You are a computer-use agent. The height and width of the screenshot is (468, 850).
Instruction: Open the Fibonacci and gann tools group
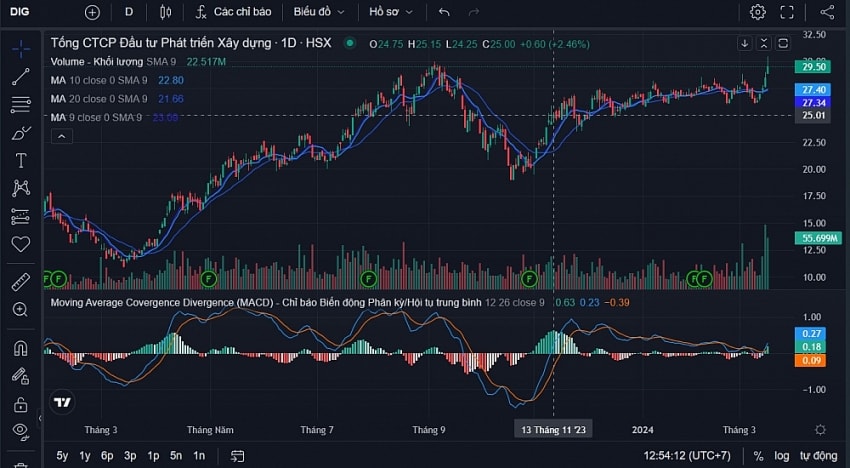(21, 105)
